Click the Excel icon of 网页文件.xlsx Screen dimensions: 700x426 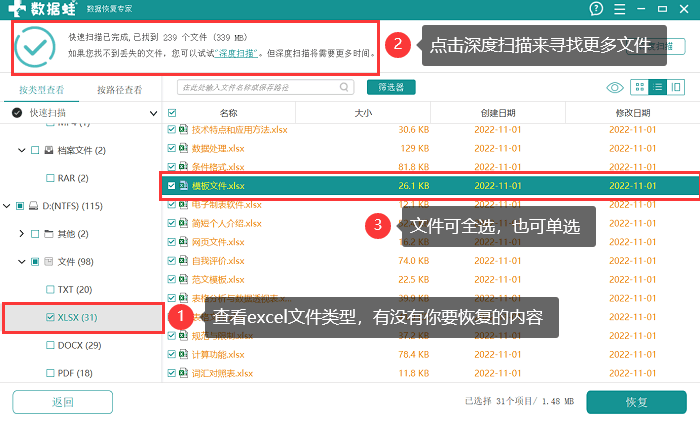pyautogui.click(x=183, y=242)
